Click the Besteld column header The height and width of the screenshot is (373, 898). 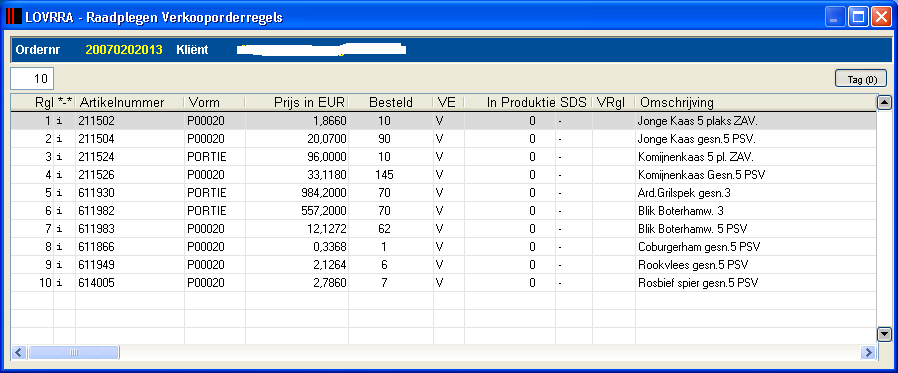tap(391, 103)
